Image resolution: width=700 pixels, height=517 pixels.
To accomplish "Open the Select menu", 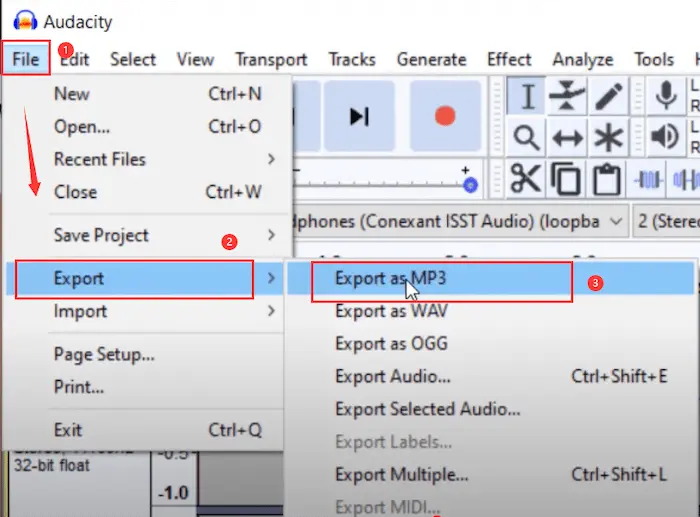I will [133, 59].
